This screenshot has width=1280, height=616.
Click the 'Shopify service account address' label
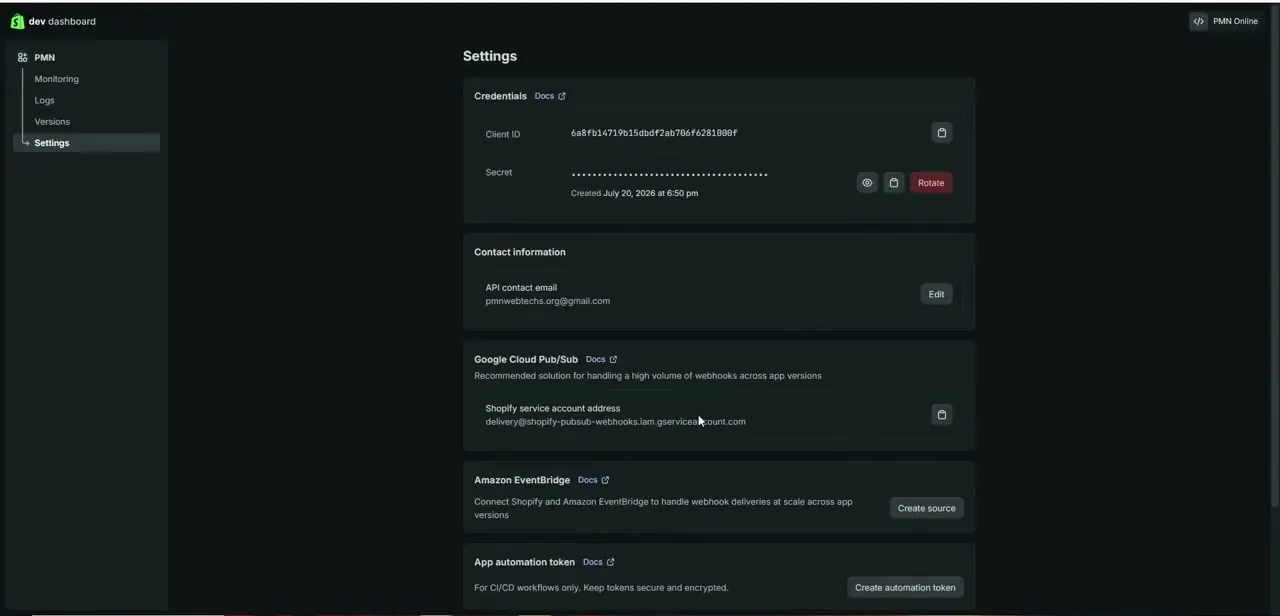[552, 408]
